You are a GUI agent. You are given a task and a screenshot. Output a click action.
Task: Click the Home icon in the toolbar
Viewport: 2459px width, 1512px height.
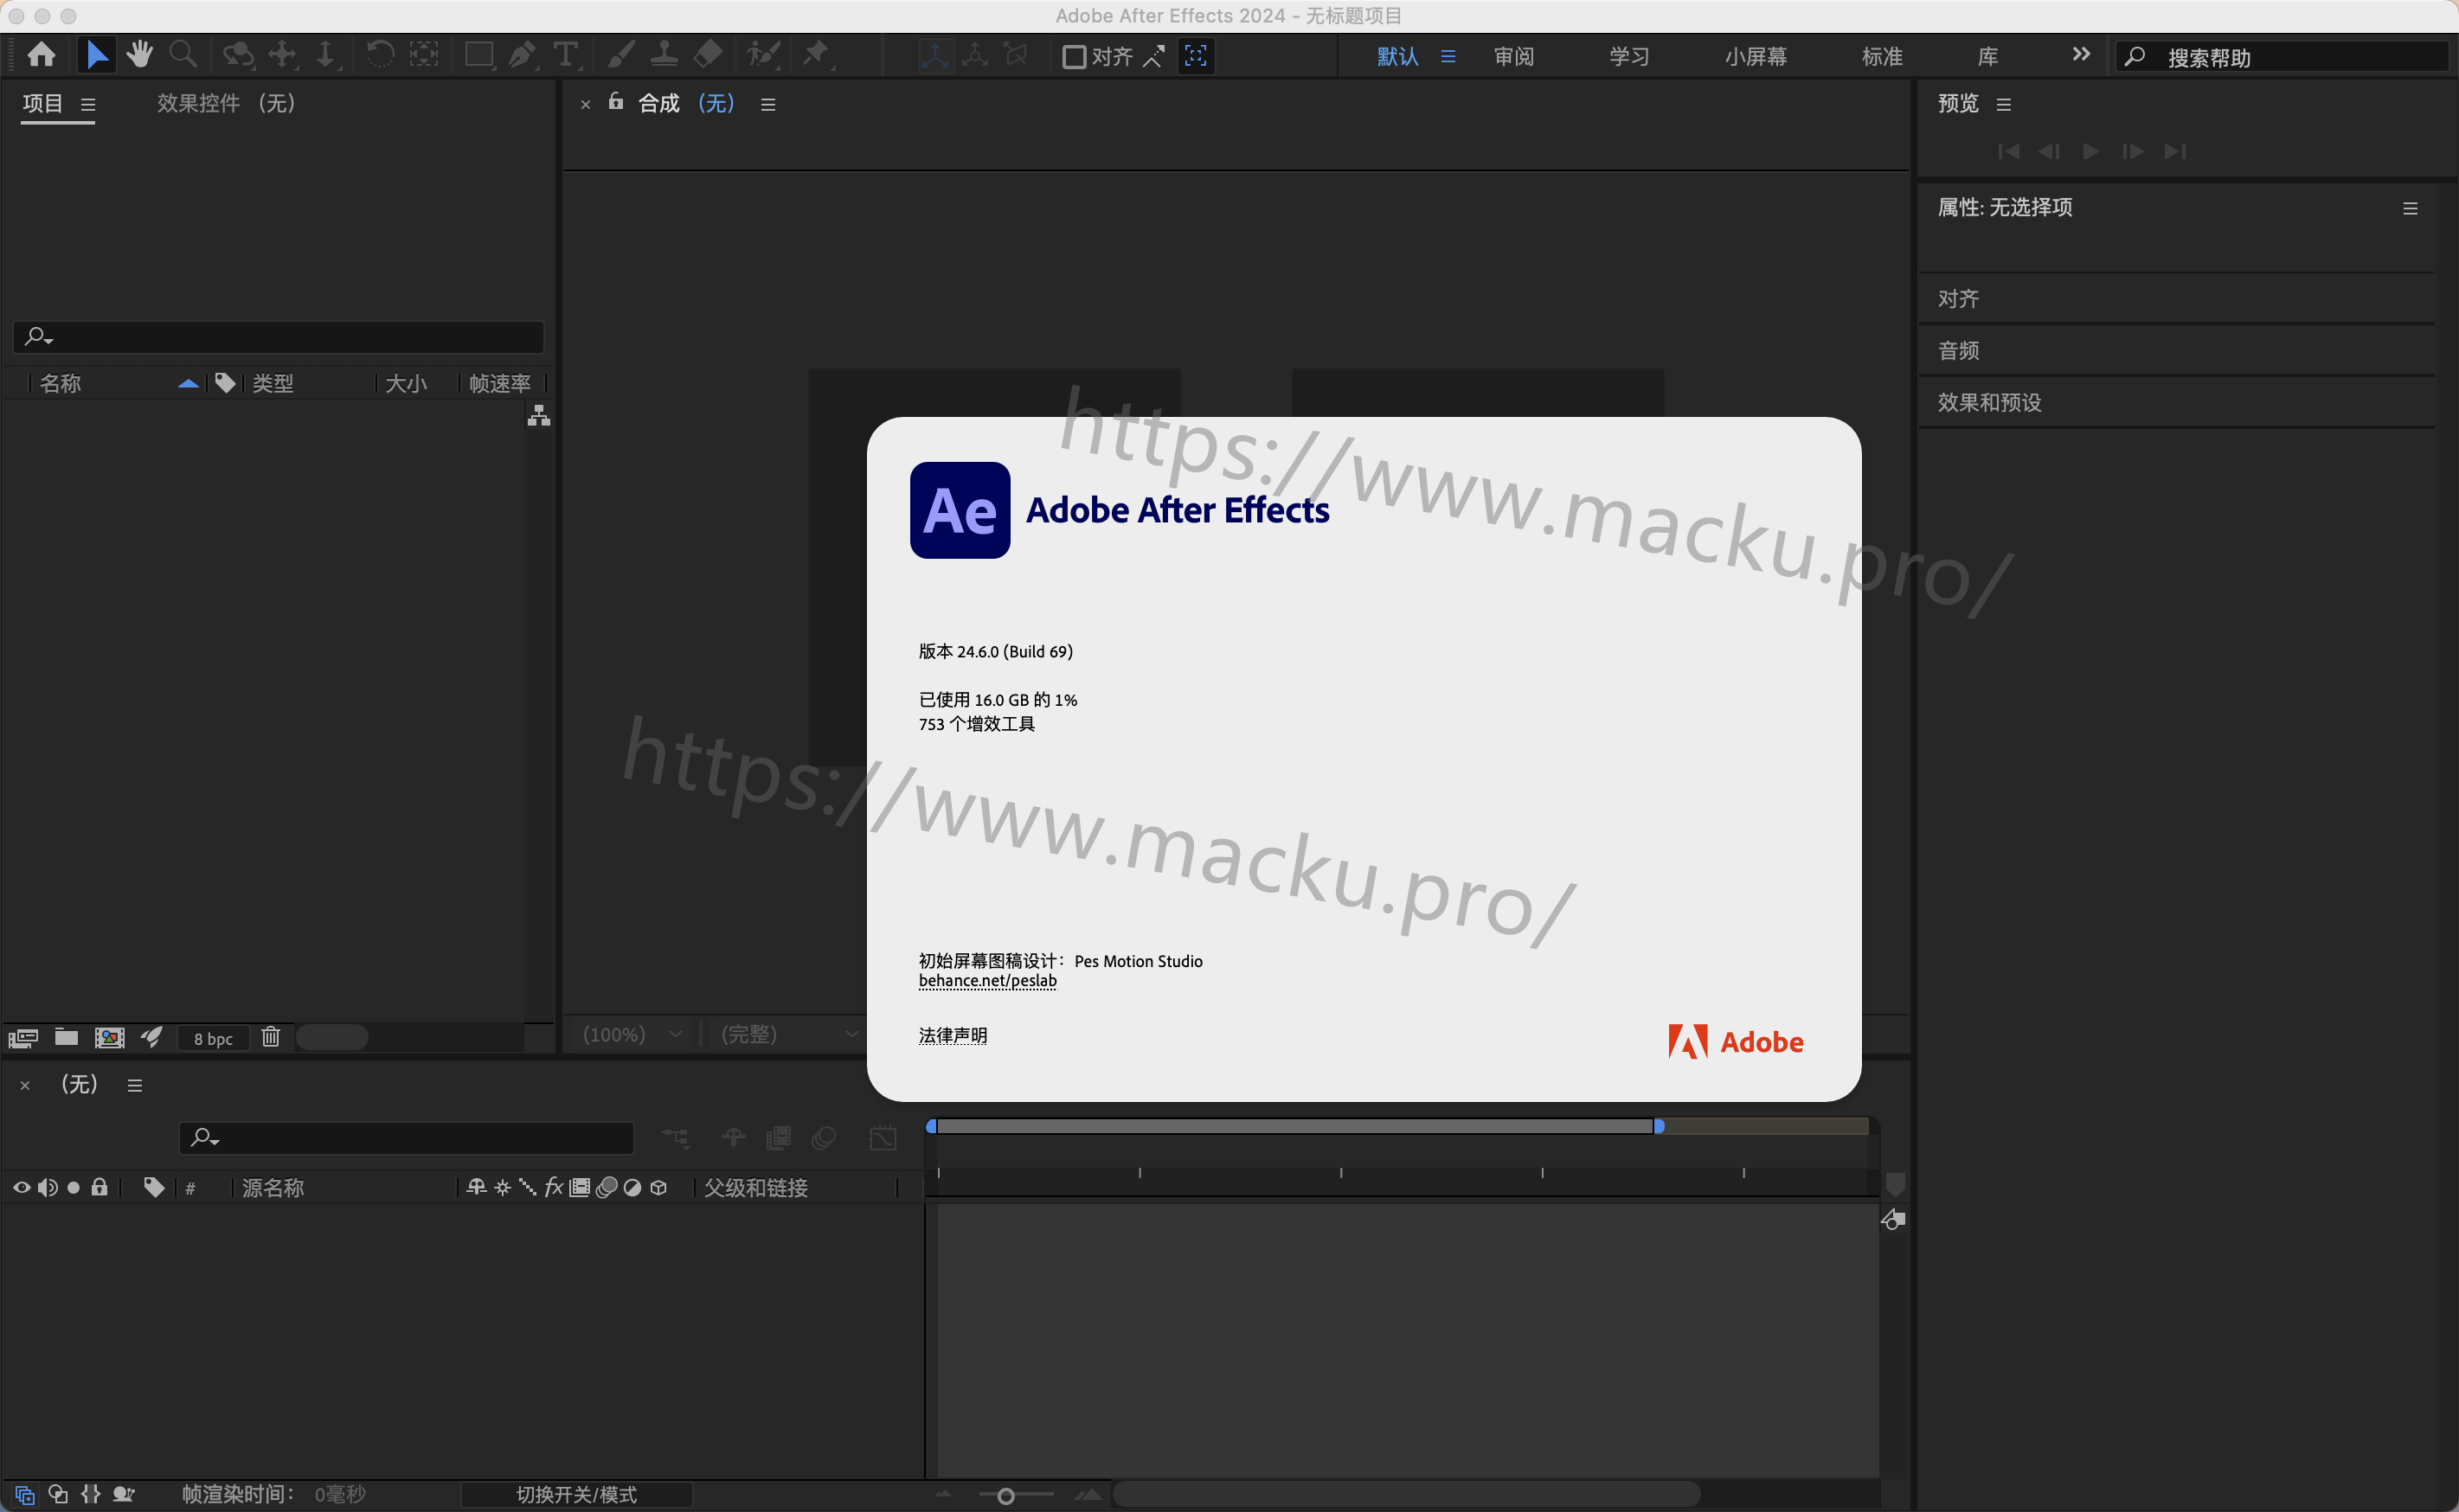tap(41, 54)
